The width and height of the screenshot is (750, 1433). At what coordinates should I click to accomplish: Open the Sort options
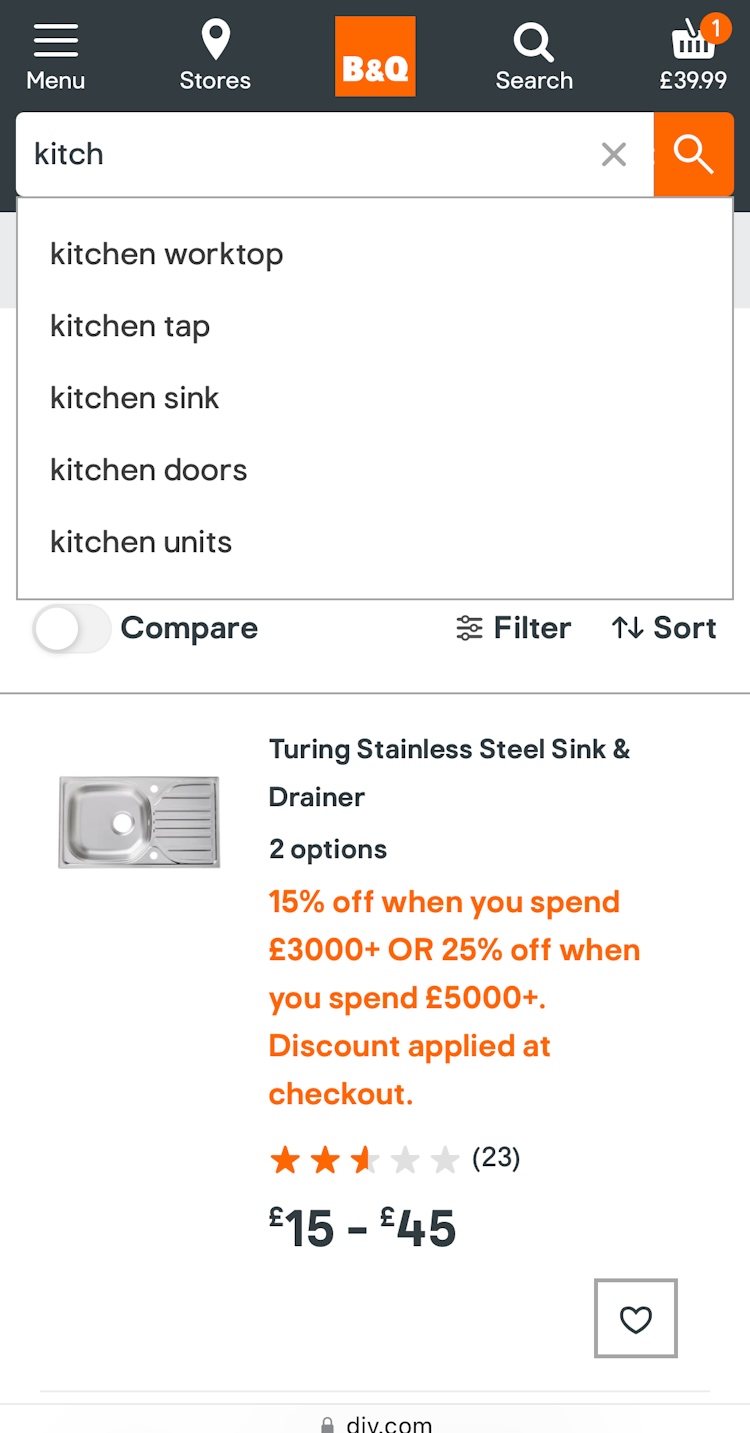pyautogui.click(x=664, y=628)
